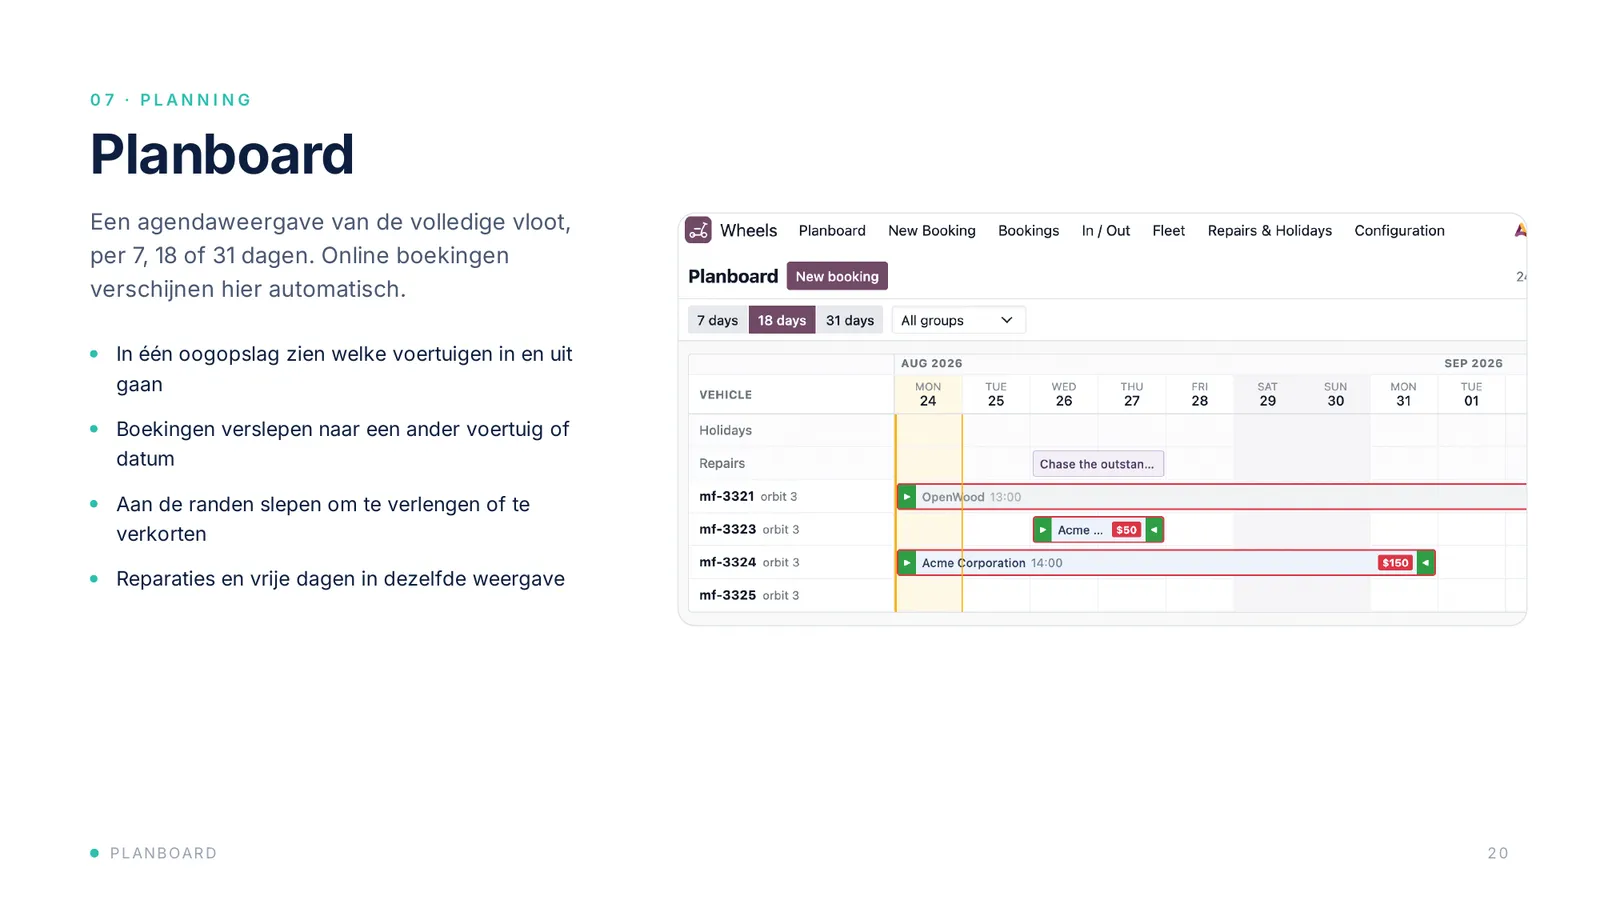Screen dimensions: 1600x900
Task: Open the New Booking nav link
Action: click(x=931, y=230)
